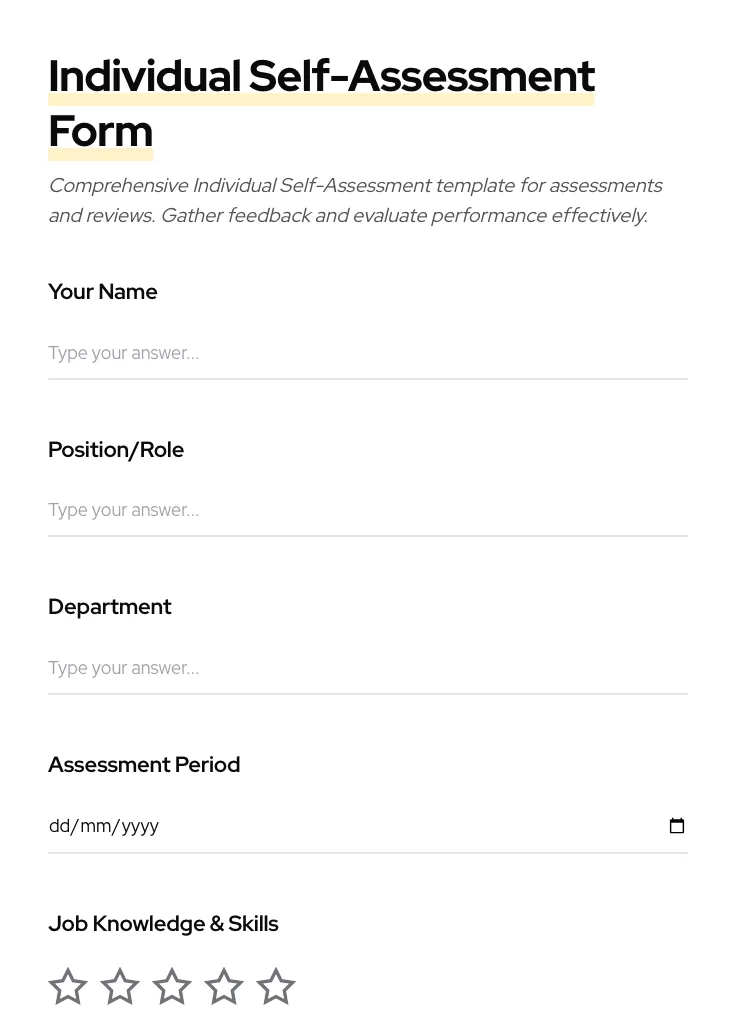The width and height of the screenshot is (736, 1024).
Task: Click the dd/mm/yyyy date field
Action: (300, 825)
